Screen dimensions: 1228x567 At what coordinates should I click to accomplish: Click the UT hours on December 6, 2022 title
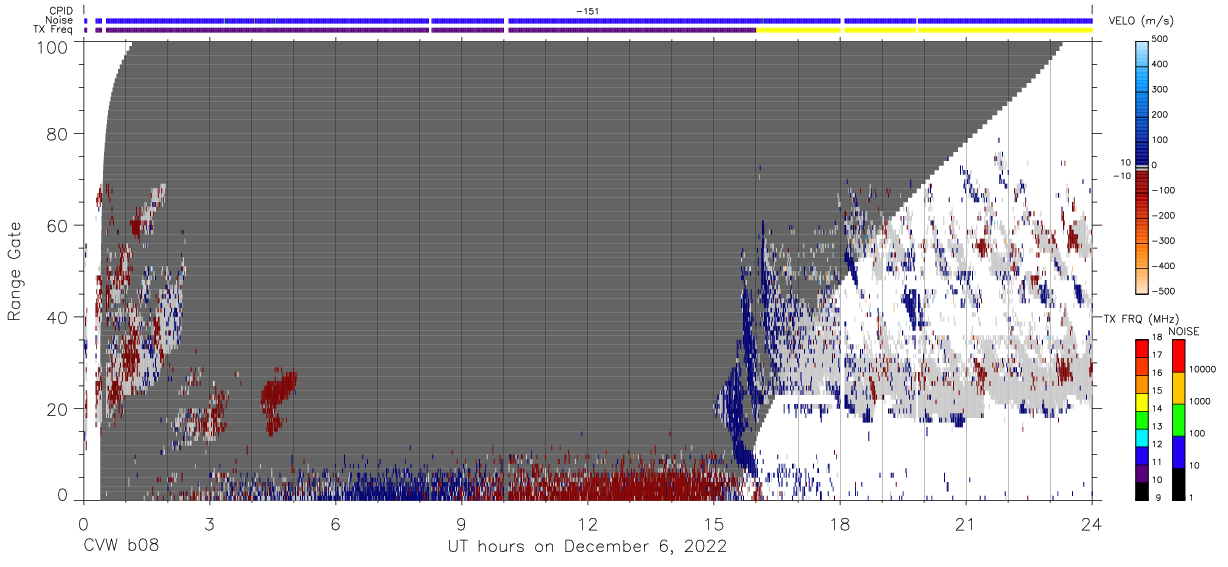[x=586, y=547]
